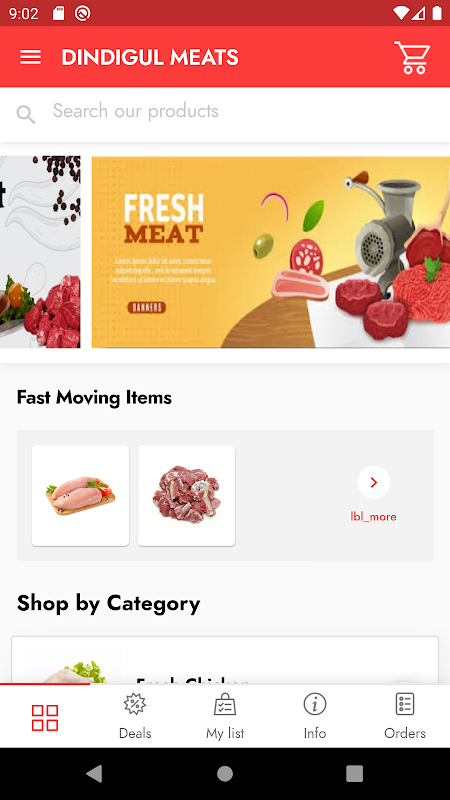Open the Fresh Meat banner
The height and width of the screenshot is (800, 450).
[x=270, y=252]
